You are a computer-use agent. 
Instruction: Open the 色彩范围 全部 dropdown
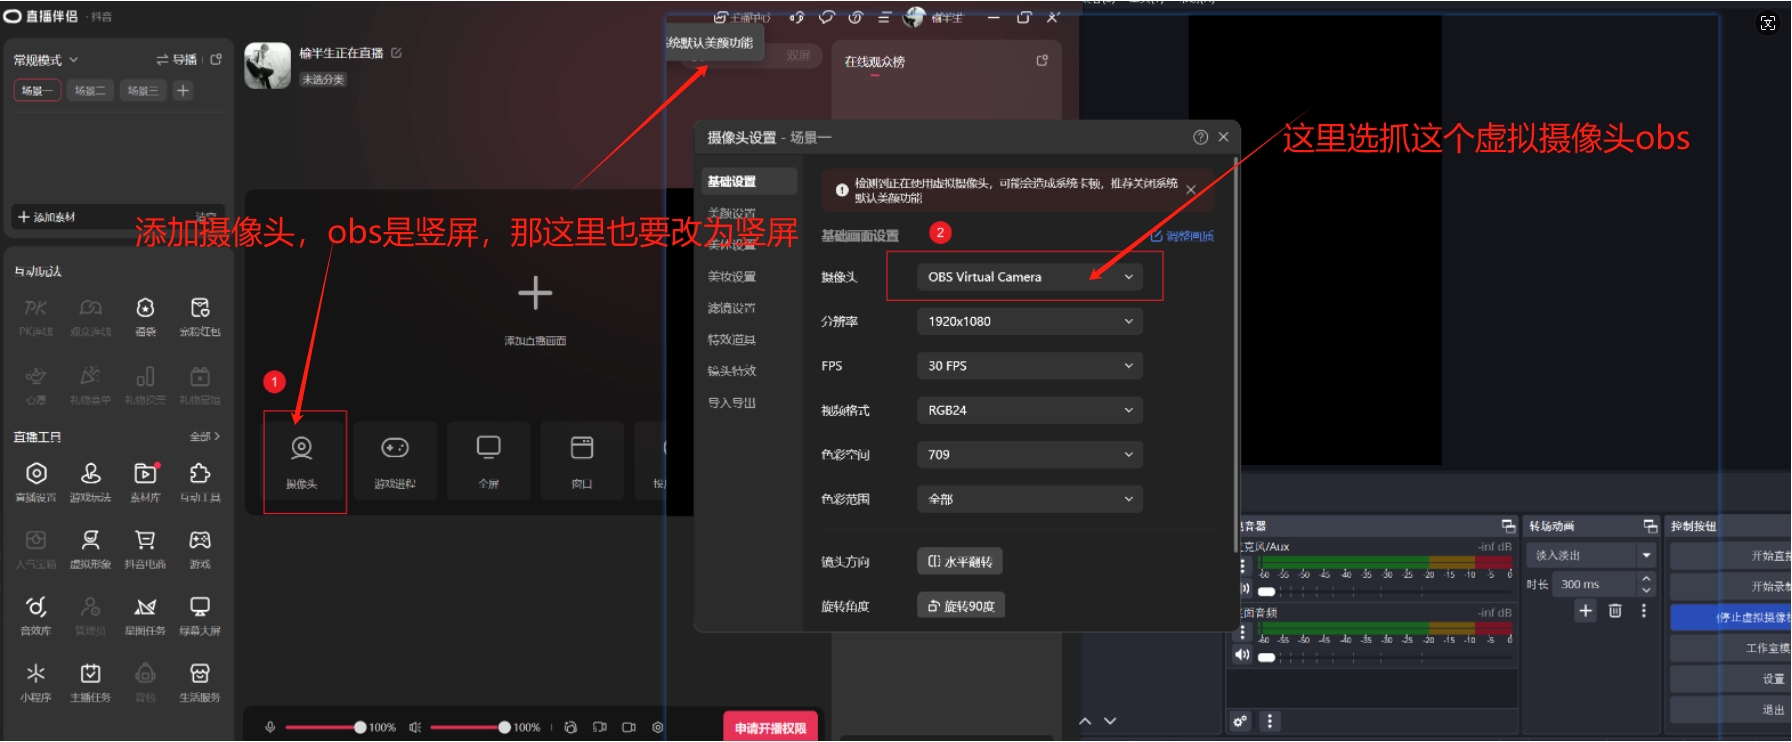tap(1029, 499)
